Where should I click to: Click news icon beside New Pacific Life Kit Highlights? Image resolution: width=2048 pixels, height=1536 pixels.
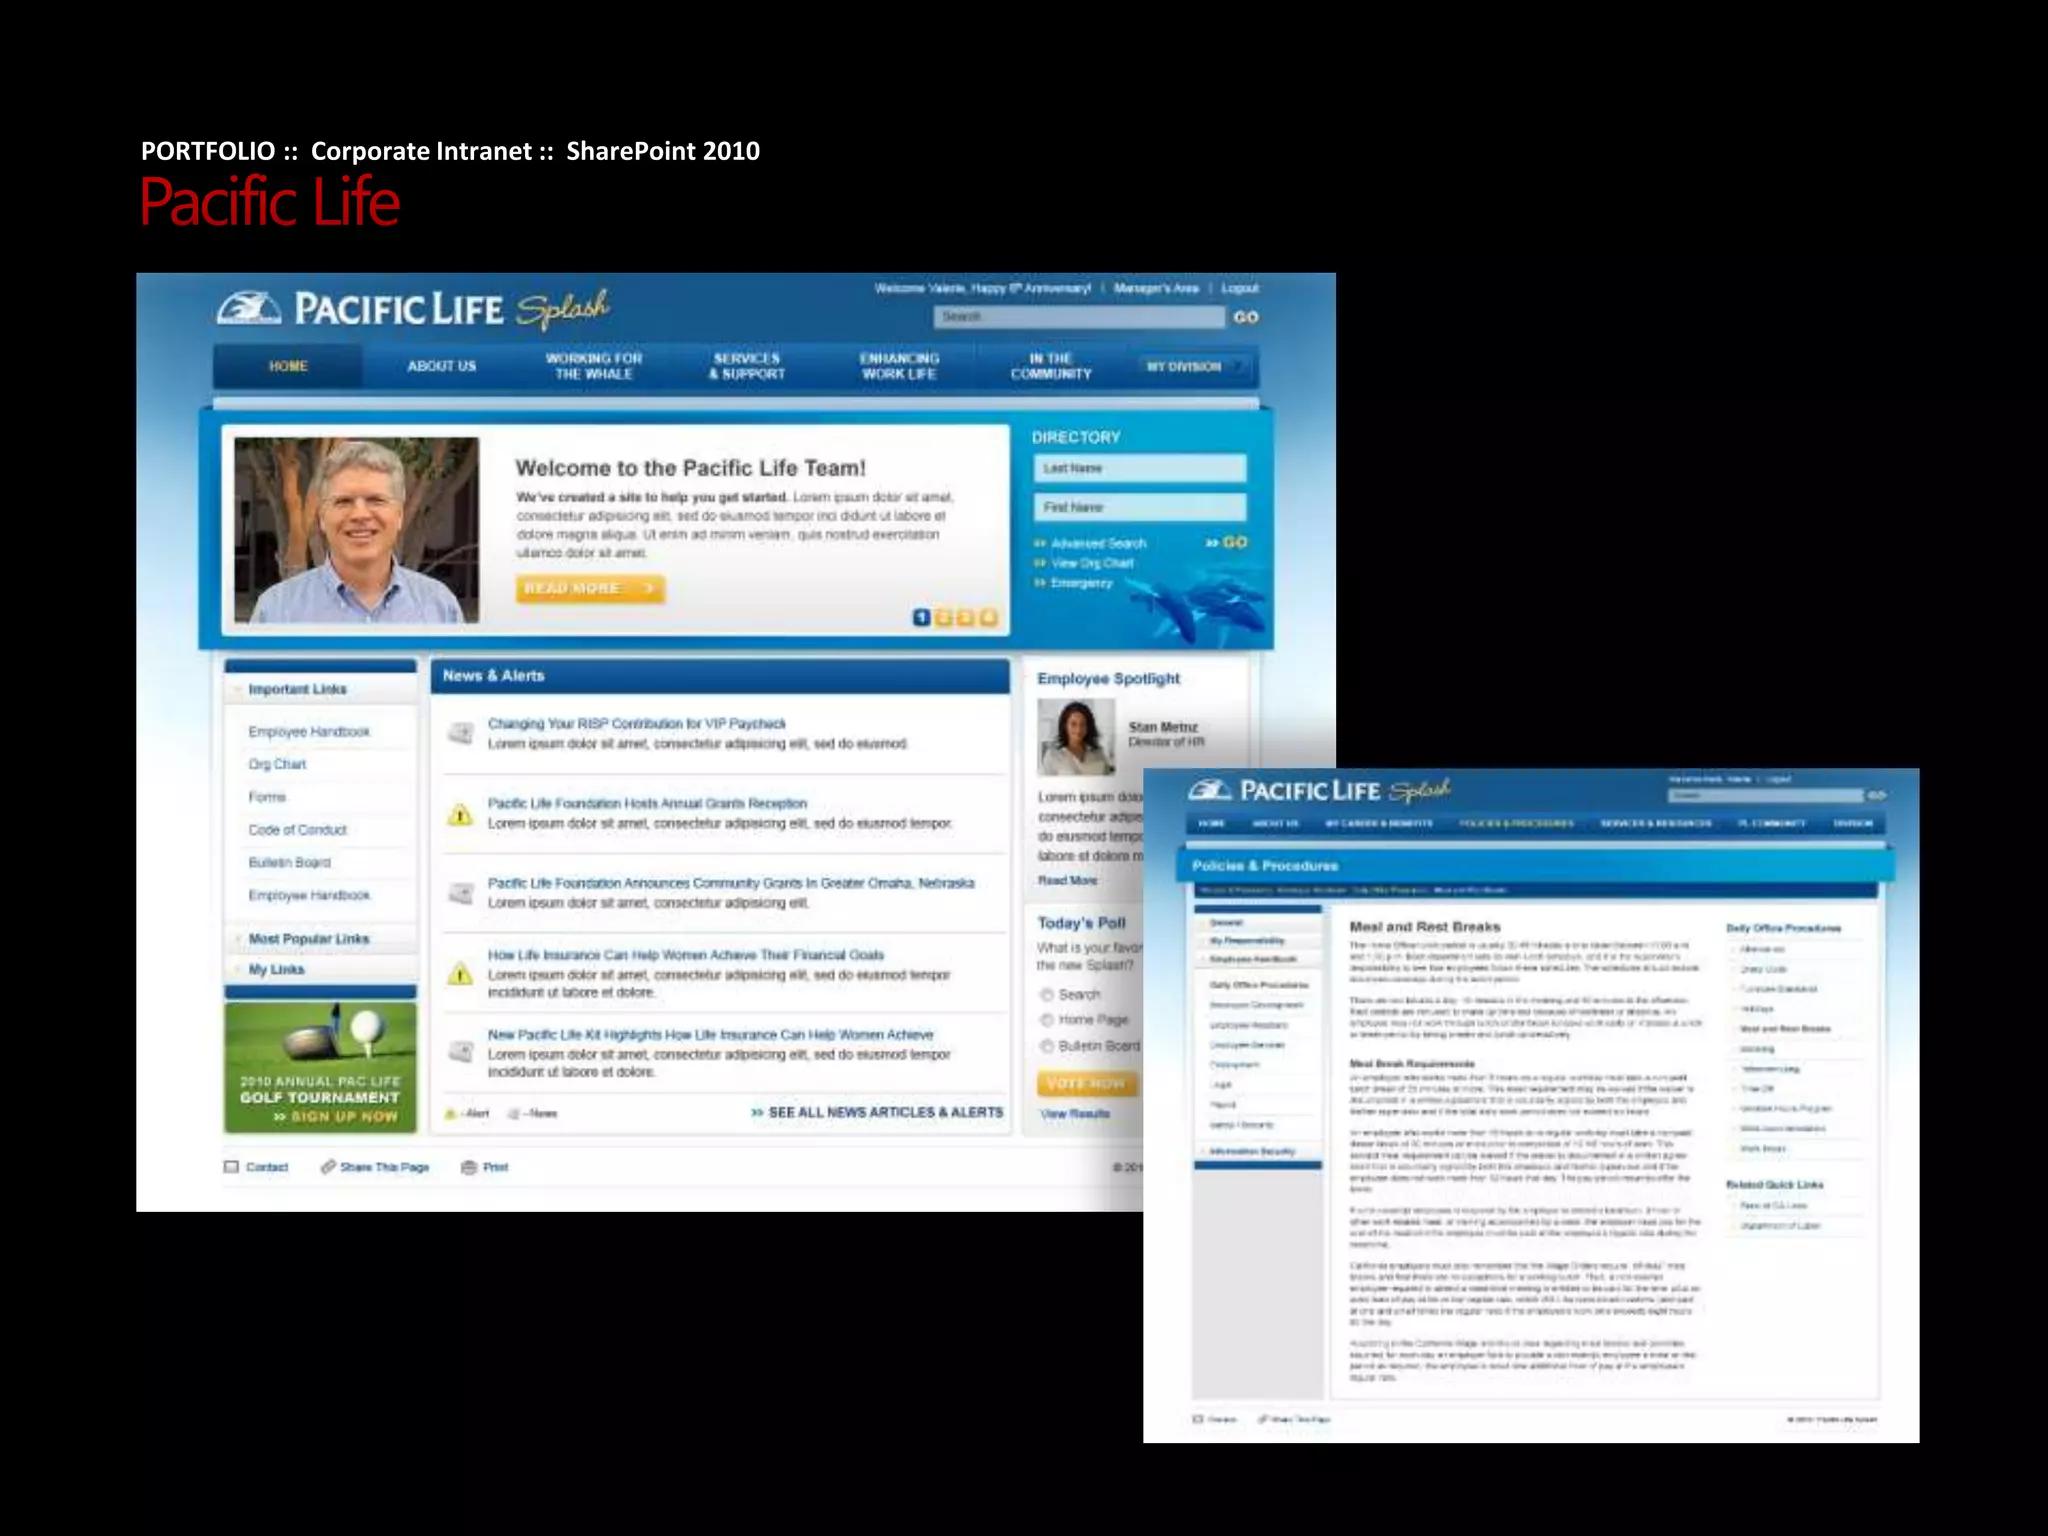point(461,1051)
